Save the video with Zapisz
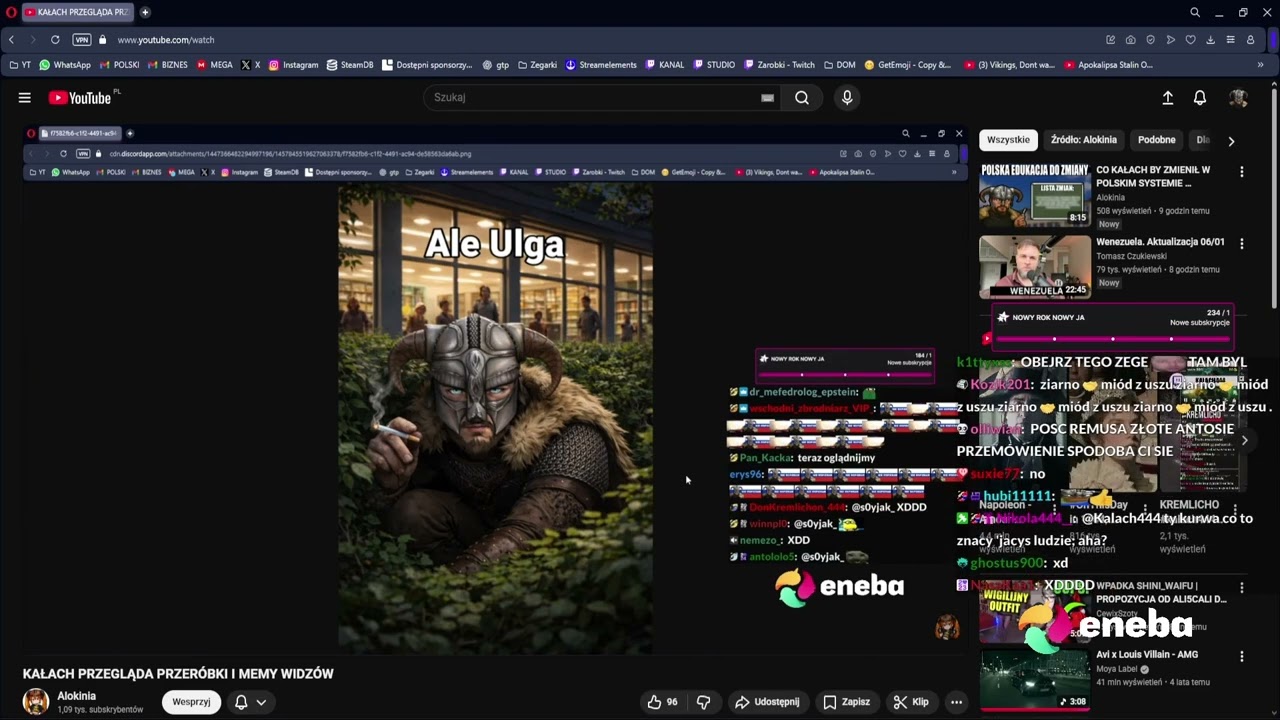The width and height of the screenshot is (1280, 720). click(846, 702)
